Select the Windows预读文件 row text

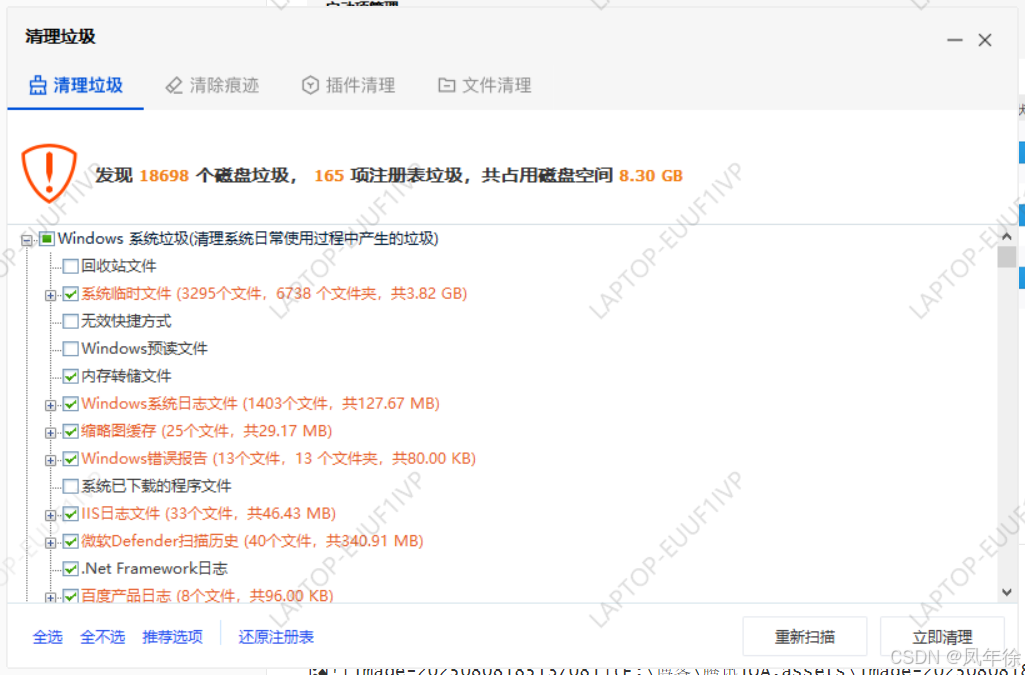[x=144, y=349]
